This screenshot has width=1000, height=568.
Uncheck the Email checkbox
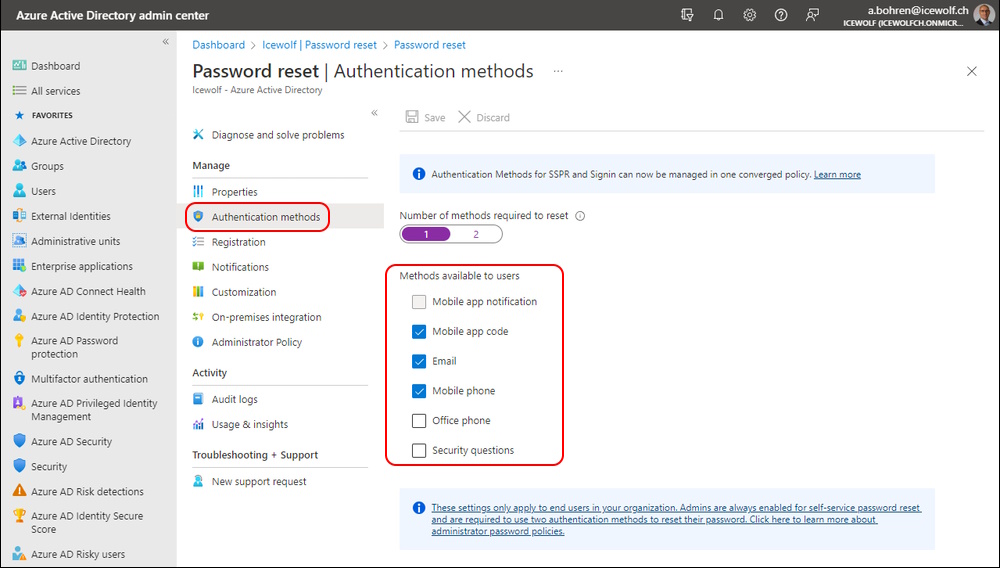click(419, 361)
